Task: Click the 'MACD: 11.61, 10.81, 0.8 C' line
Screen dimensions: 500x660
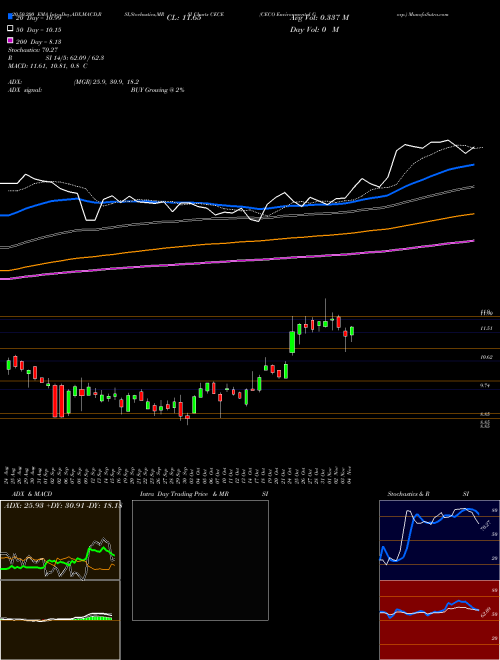Action: coord(48,66)
